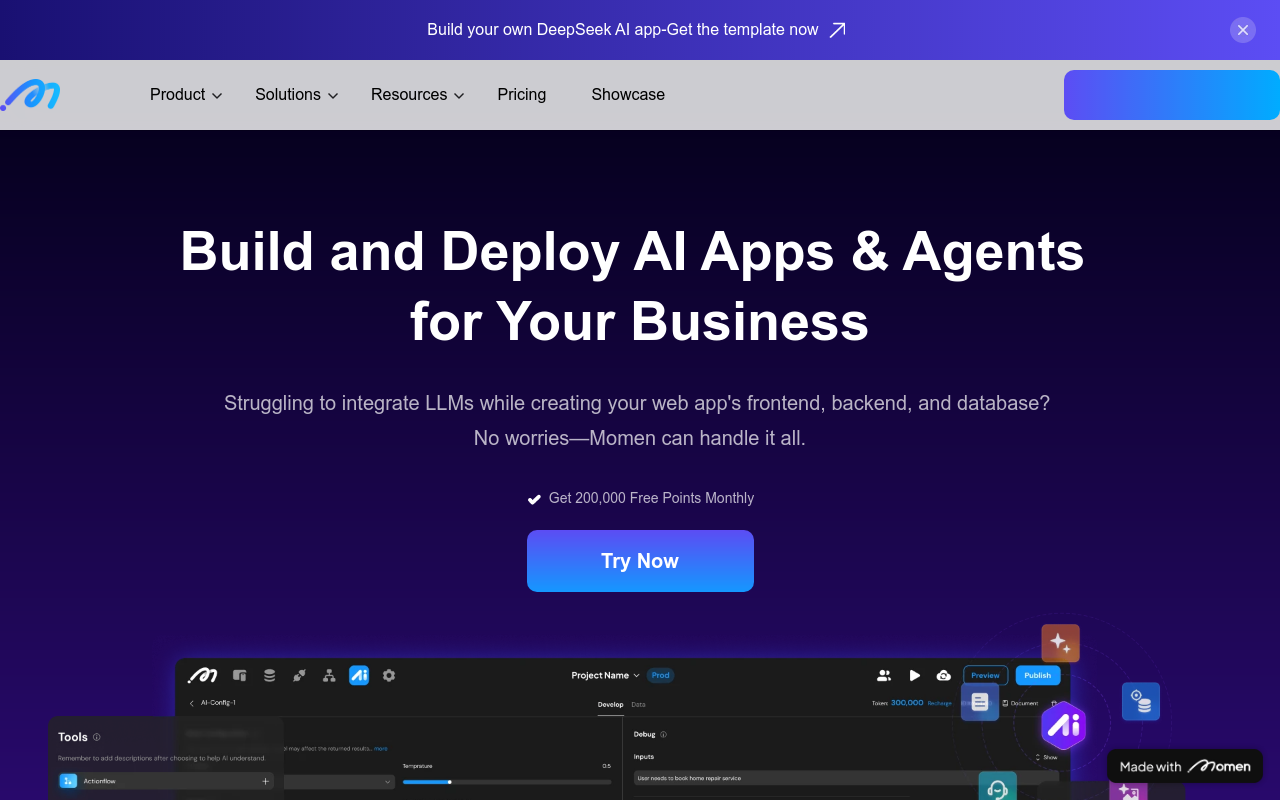The image size is (1280, 800).
Task: Click the floating document tile
Action: click(x=980, y=702)
